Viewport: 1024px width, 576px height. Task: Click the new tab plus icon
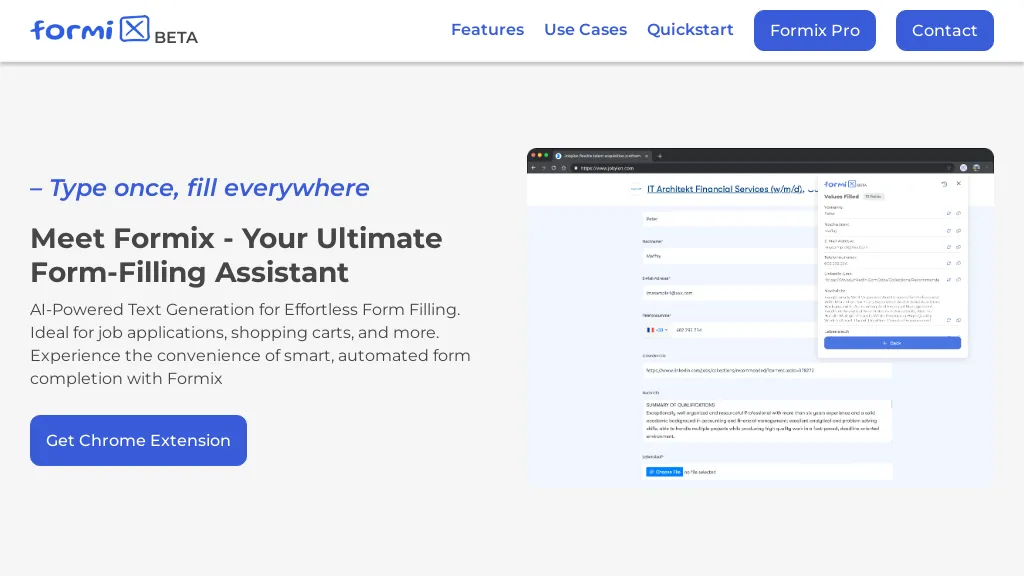660,156
